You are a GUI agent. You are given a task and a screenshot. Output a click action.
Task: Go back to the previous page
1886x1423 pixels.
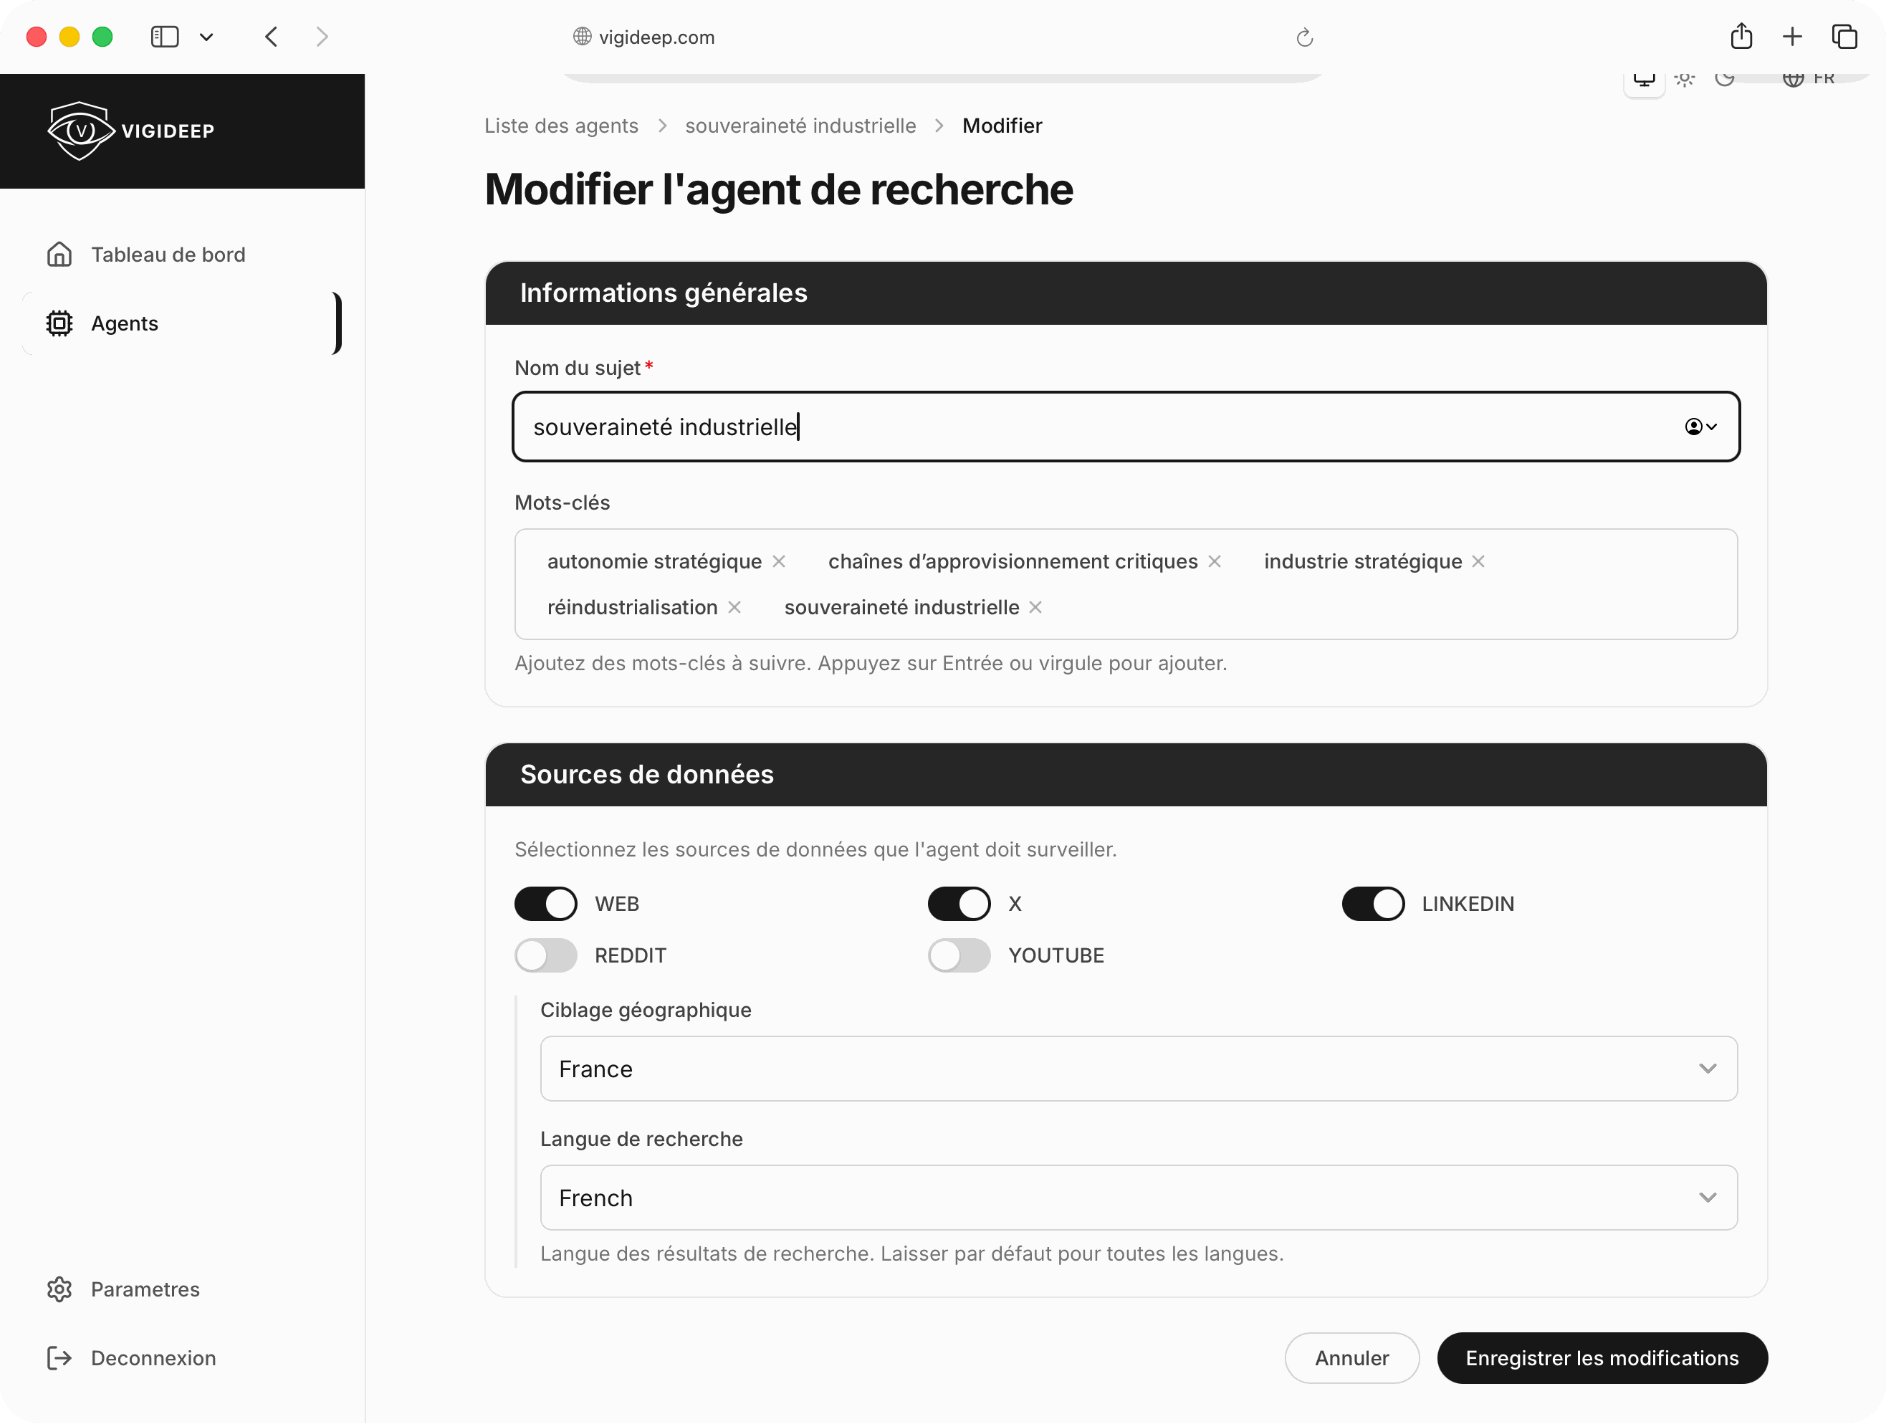click(272, 37)
